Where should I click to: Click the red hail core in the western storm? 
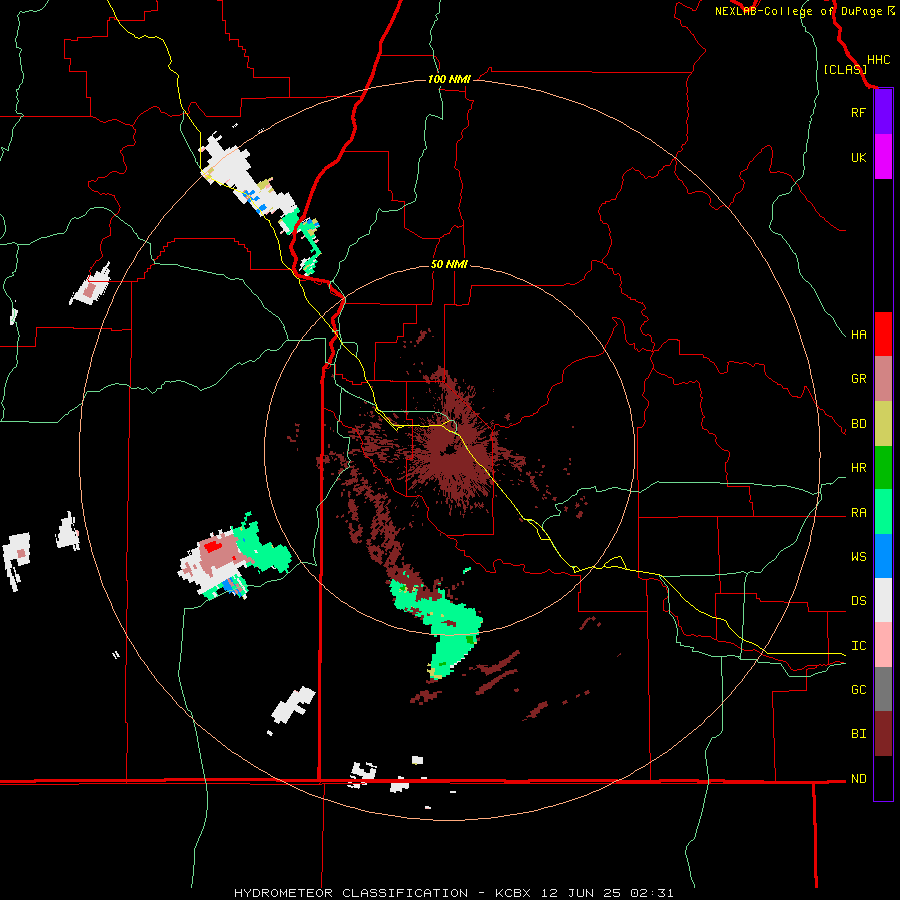(x=213, y=545)
